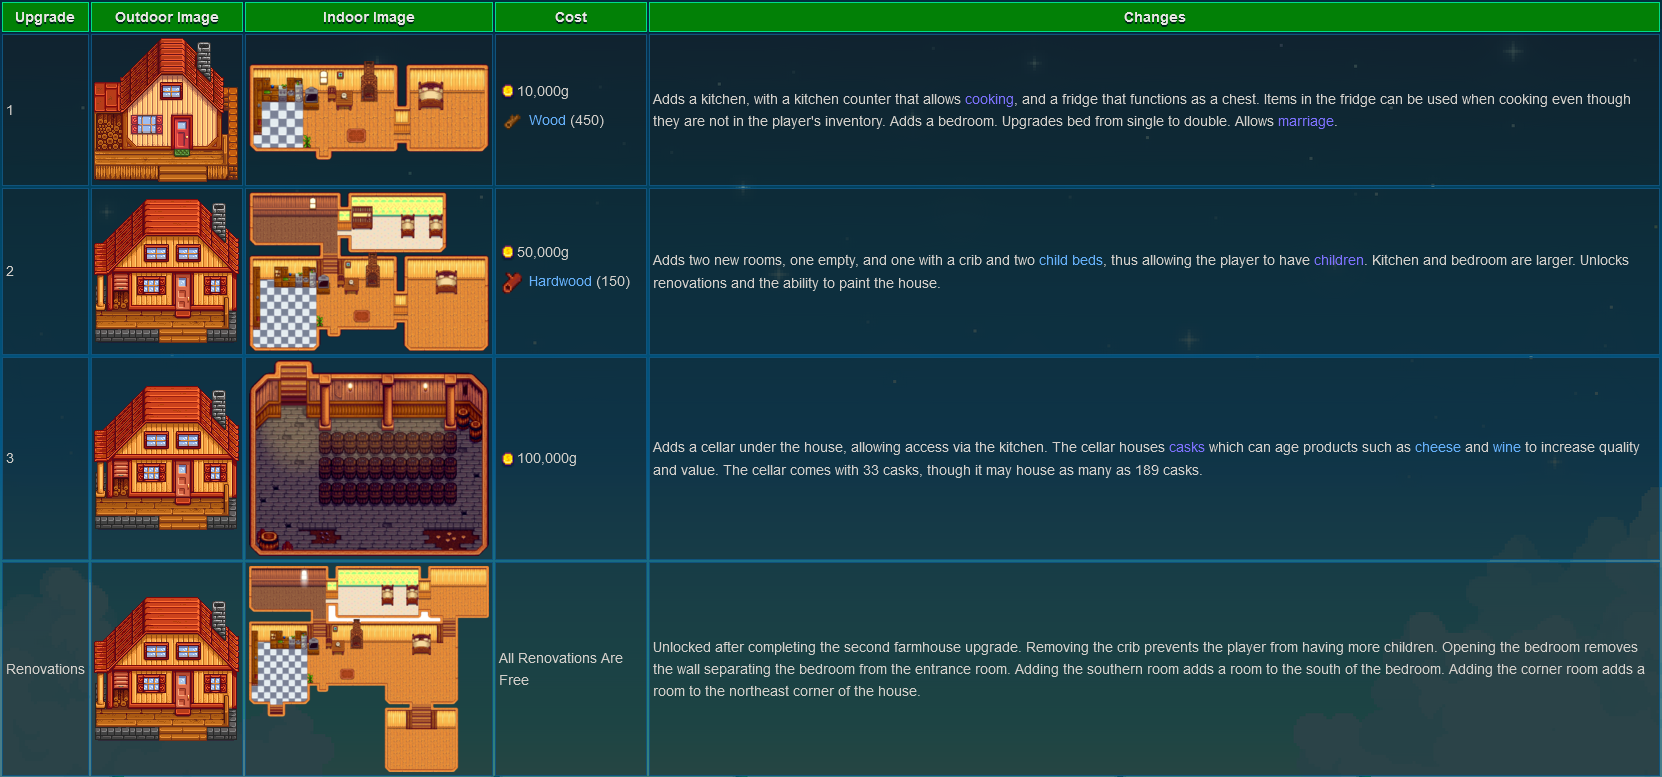This screenshot has height=777, width=1662.
Task: Select the 50,000g cost text
Action: (543, 252)
